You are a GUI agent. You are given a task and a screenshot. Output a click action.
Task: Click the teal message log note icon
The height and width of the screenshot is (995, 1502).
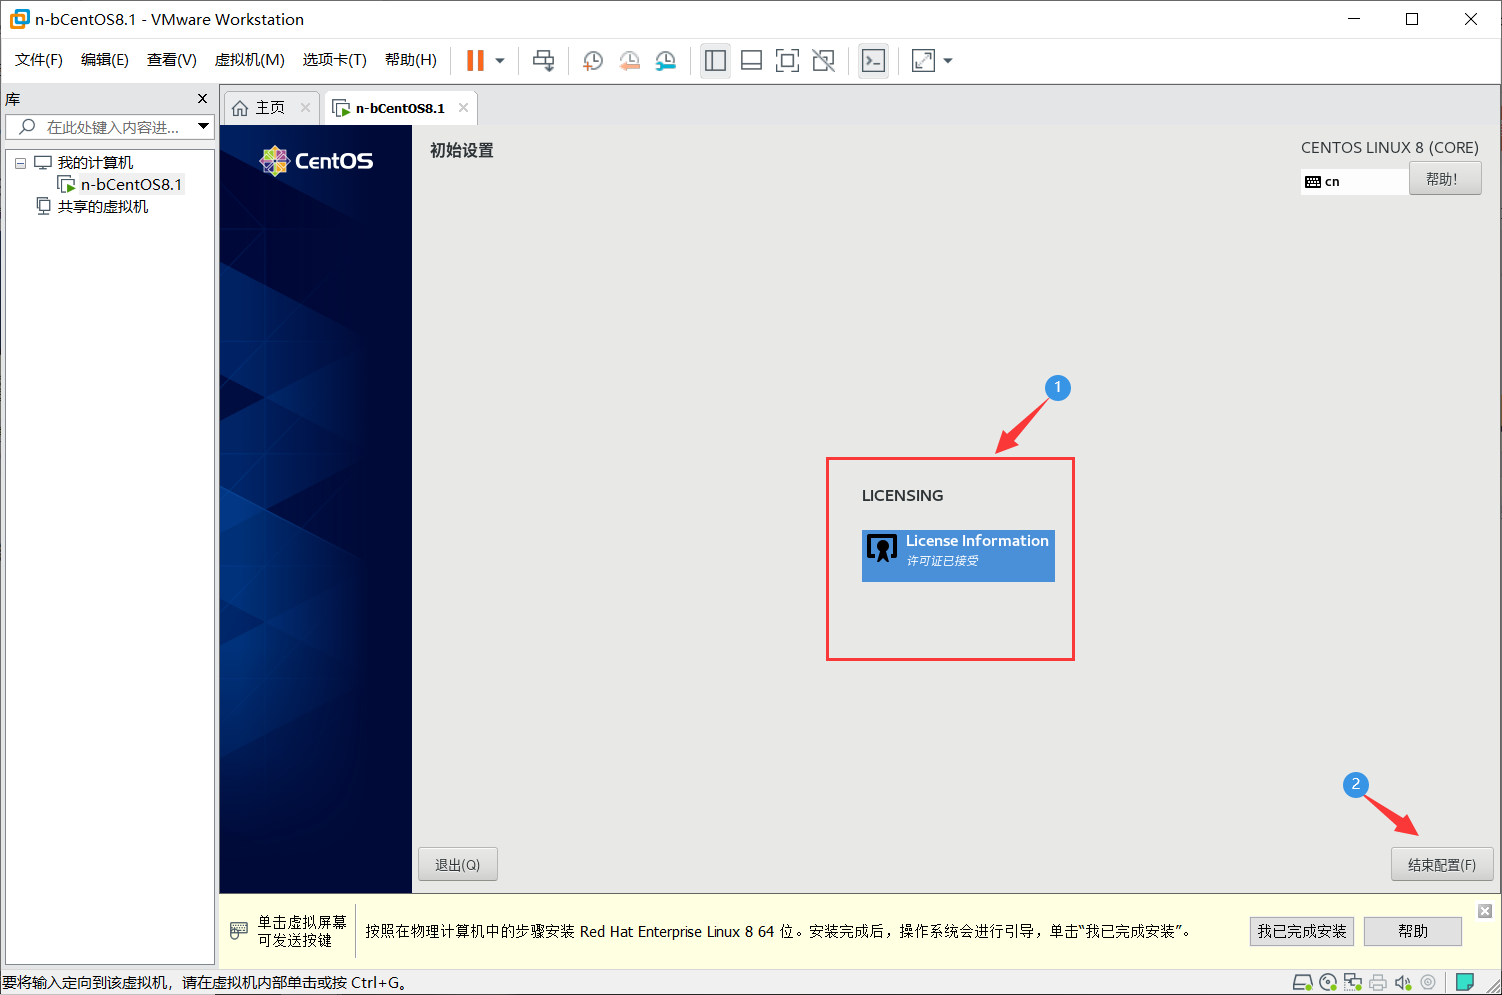[1465, 982]
